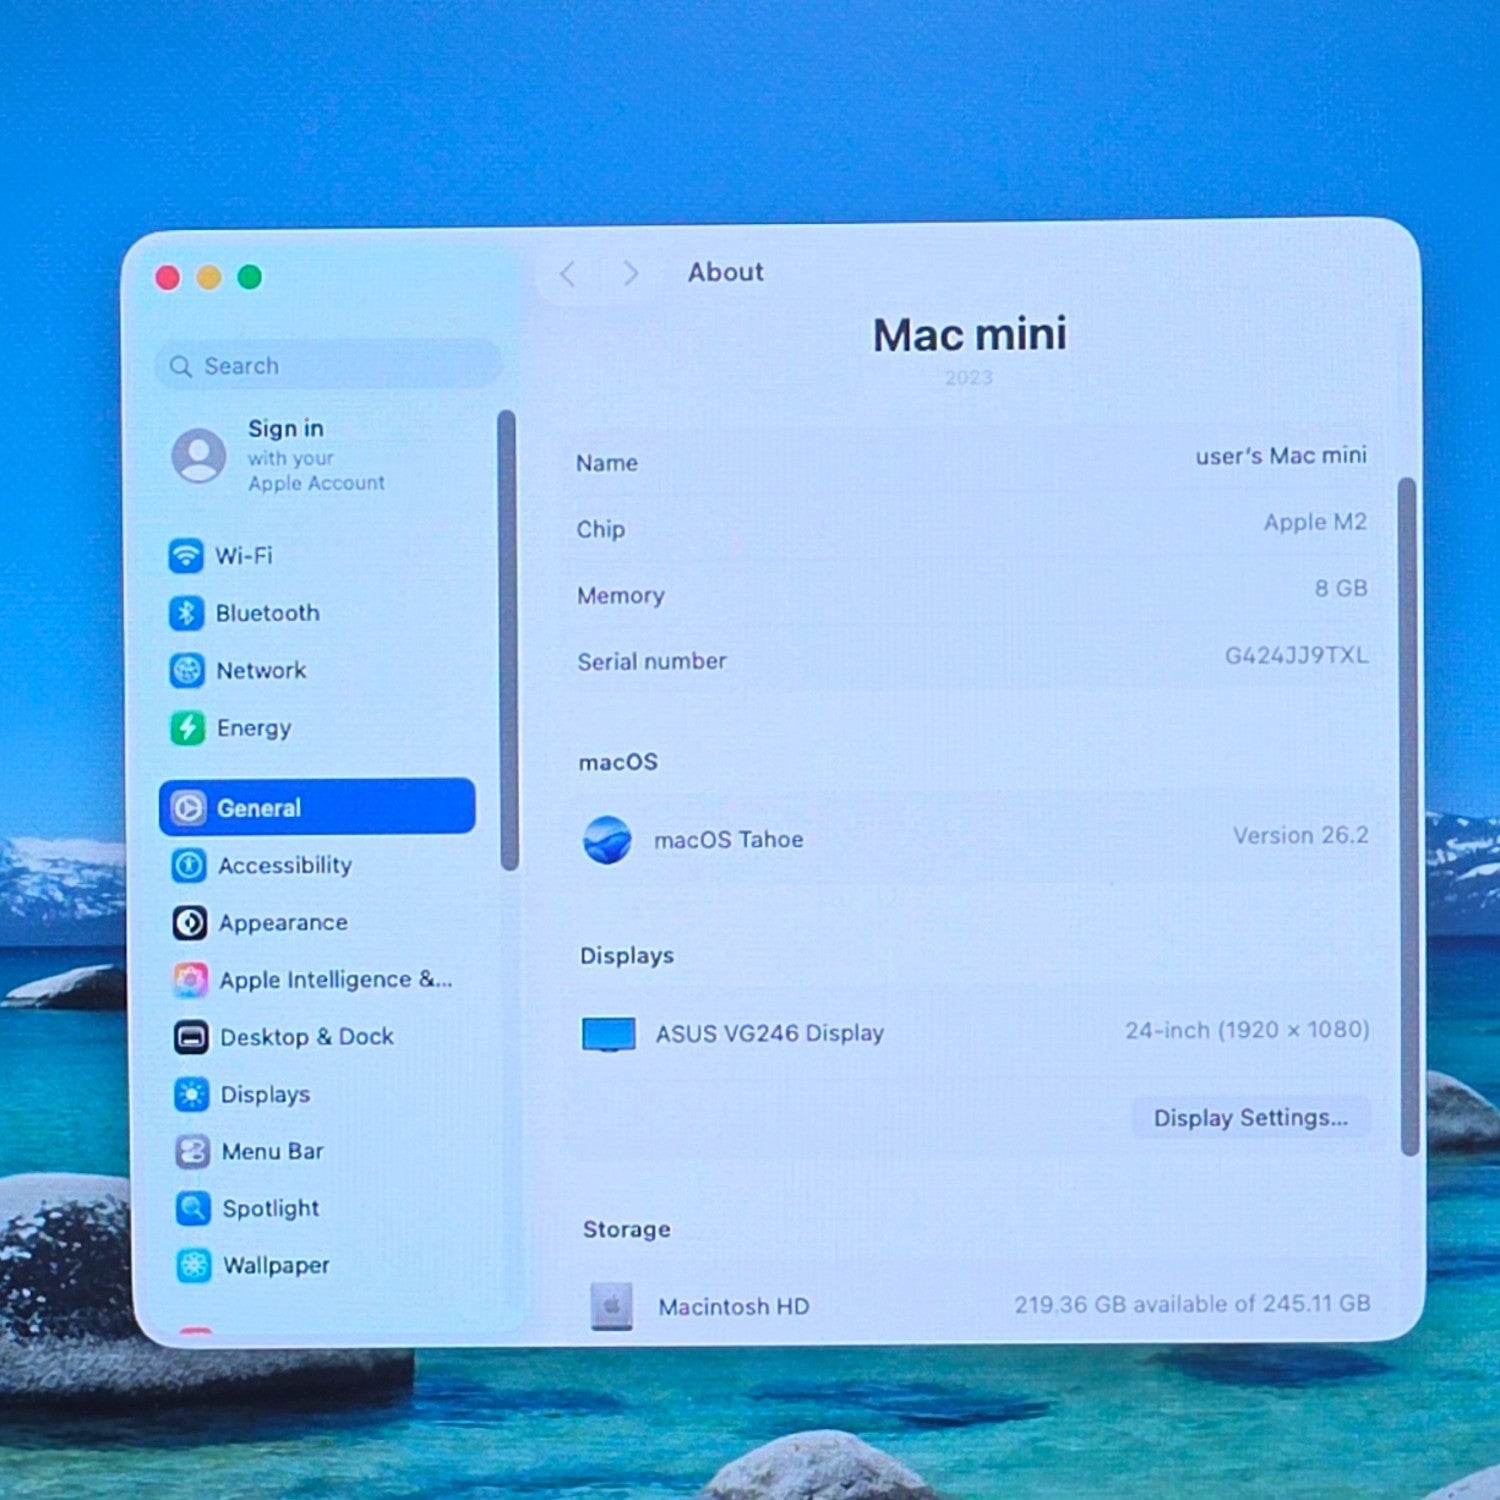Click the ASUS display monitor icon
This screenshot has width=1500, height=1500.
click(x=609, y=1034)
